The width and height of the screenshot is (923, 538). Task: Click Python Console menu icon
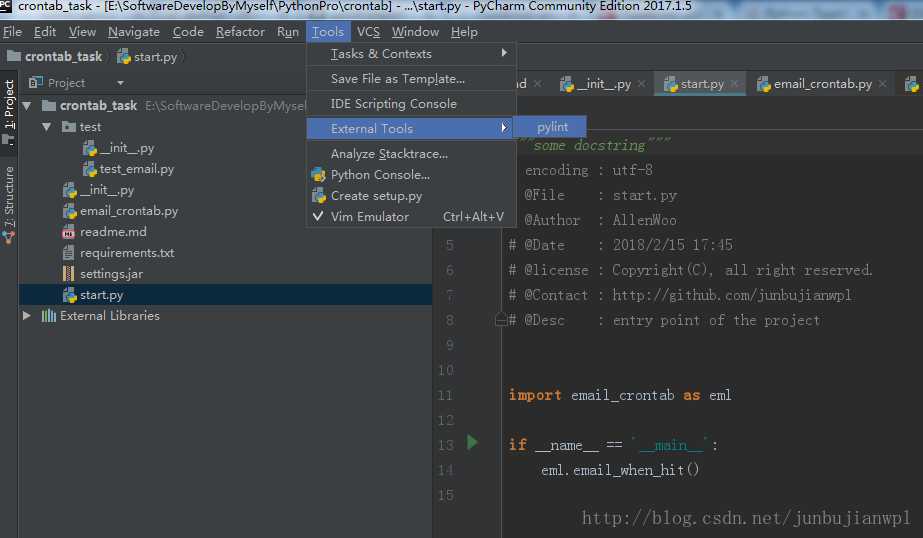(x=318, y=175)
